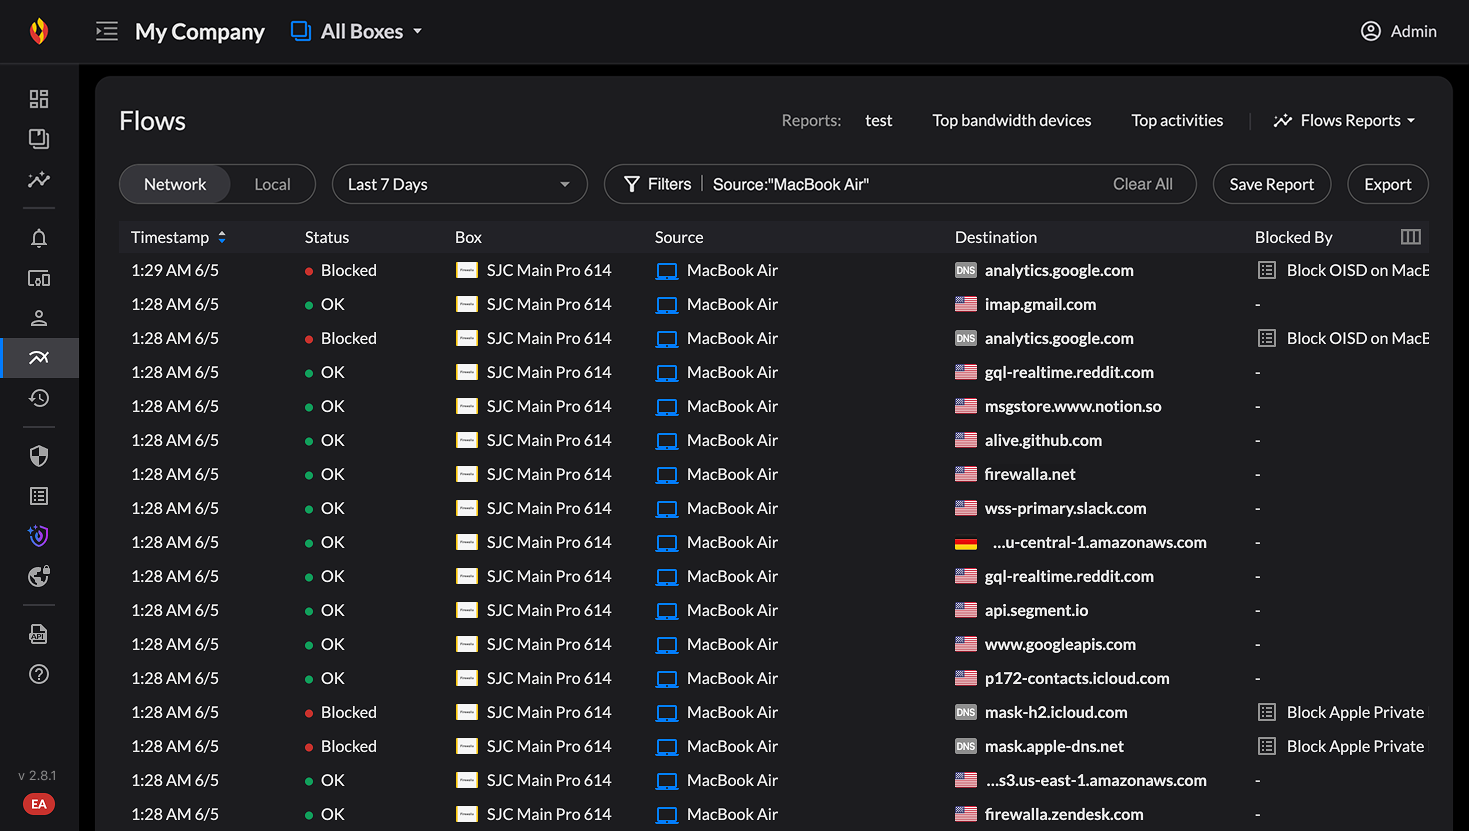Click the v 2.8.1 version label
Screen dimensions: 1469x831
point(38,775)
